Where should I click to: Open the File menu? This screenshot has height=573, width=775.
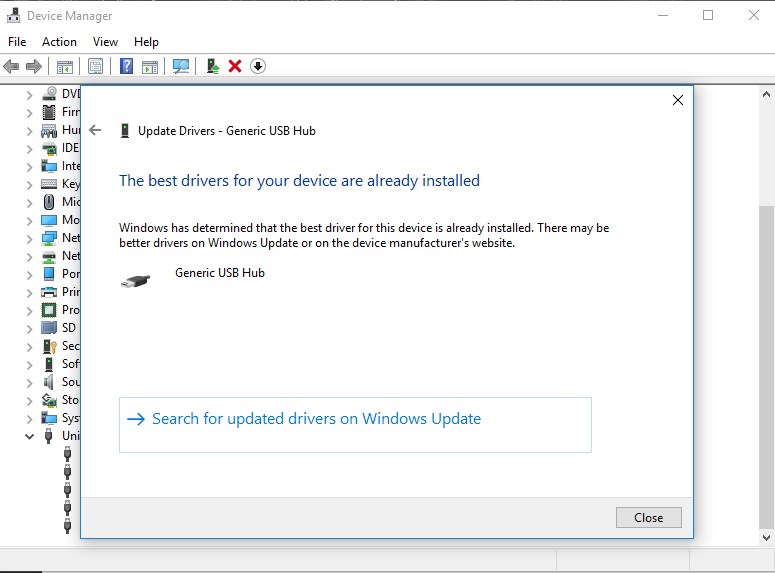point(17,42)
